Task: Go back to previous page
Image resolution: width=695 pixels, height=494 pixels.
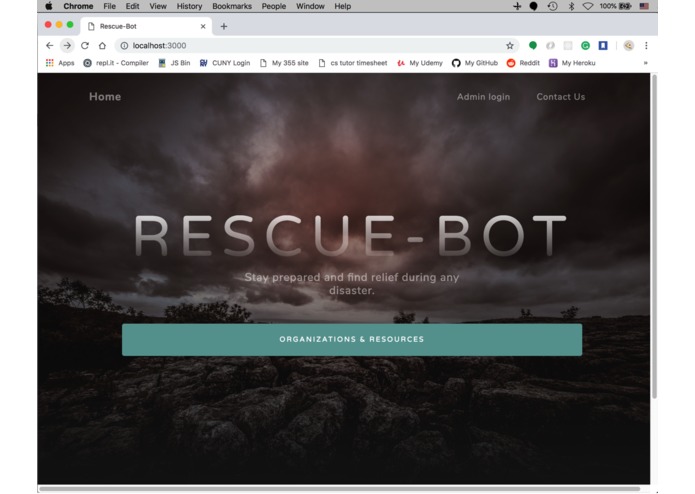Action: pos(50,45)
